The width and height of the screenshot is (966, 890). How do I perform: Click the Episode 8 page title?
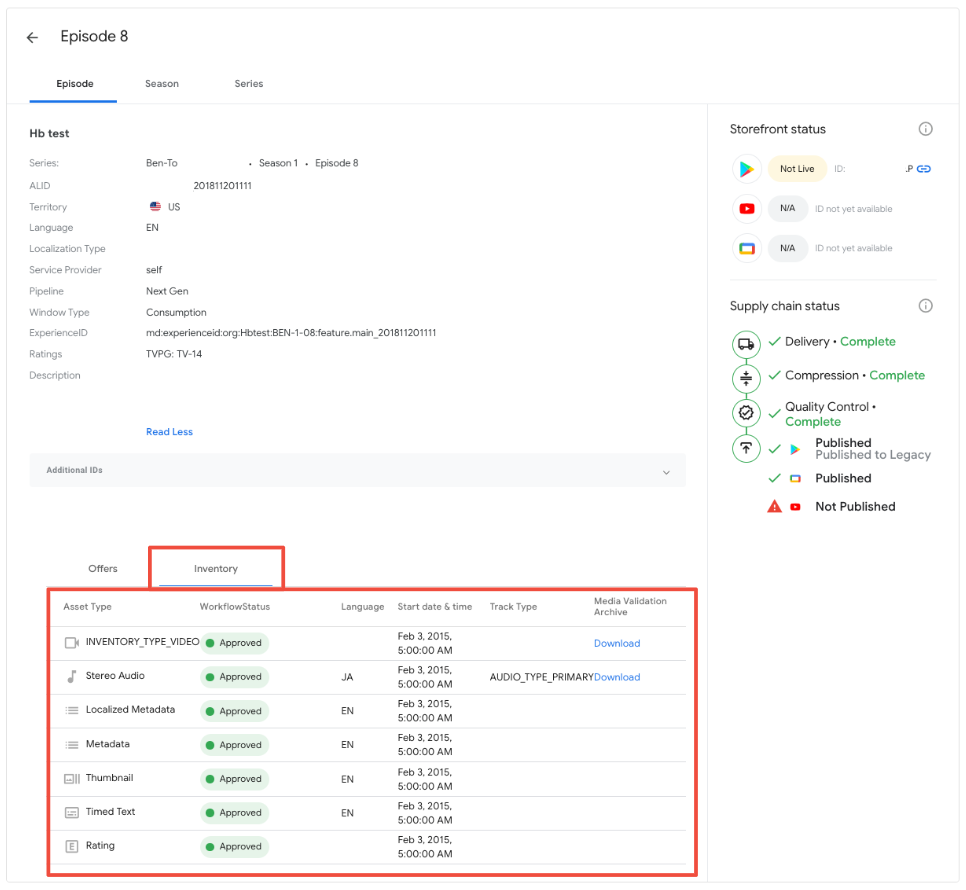click(94, 36)
